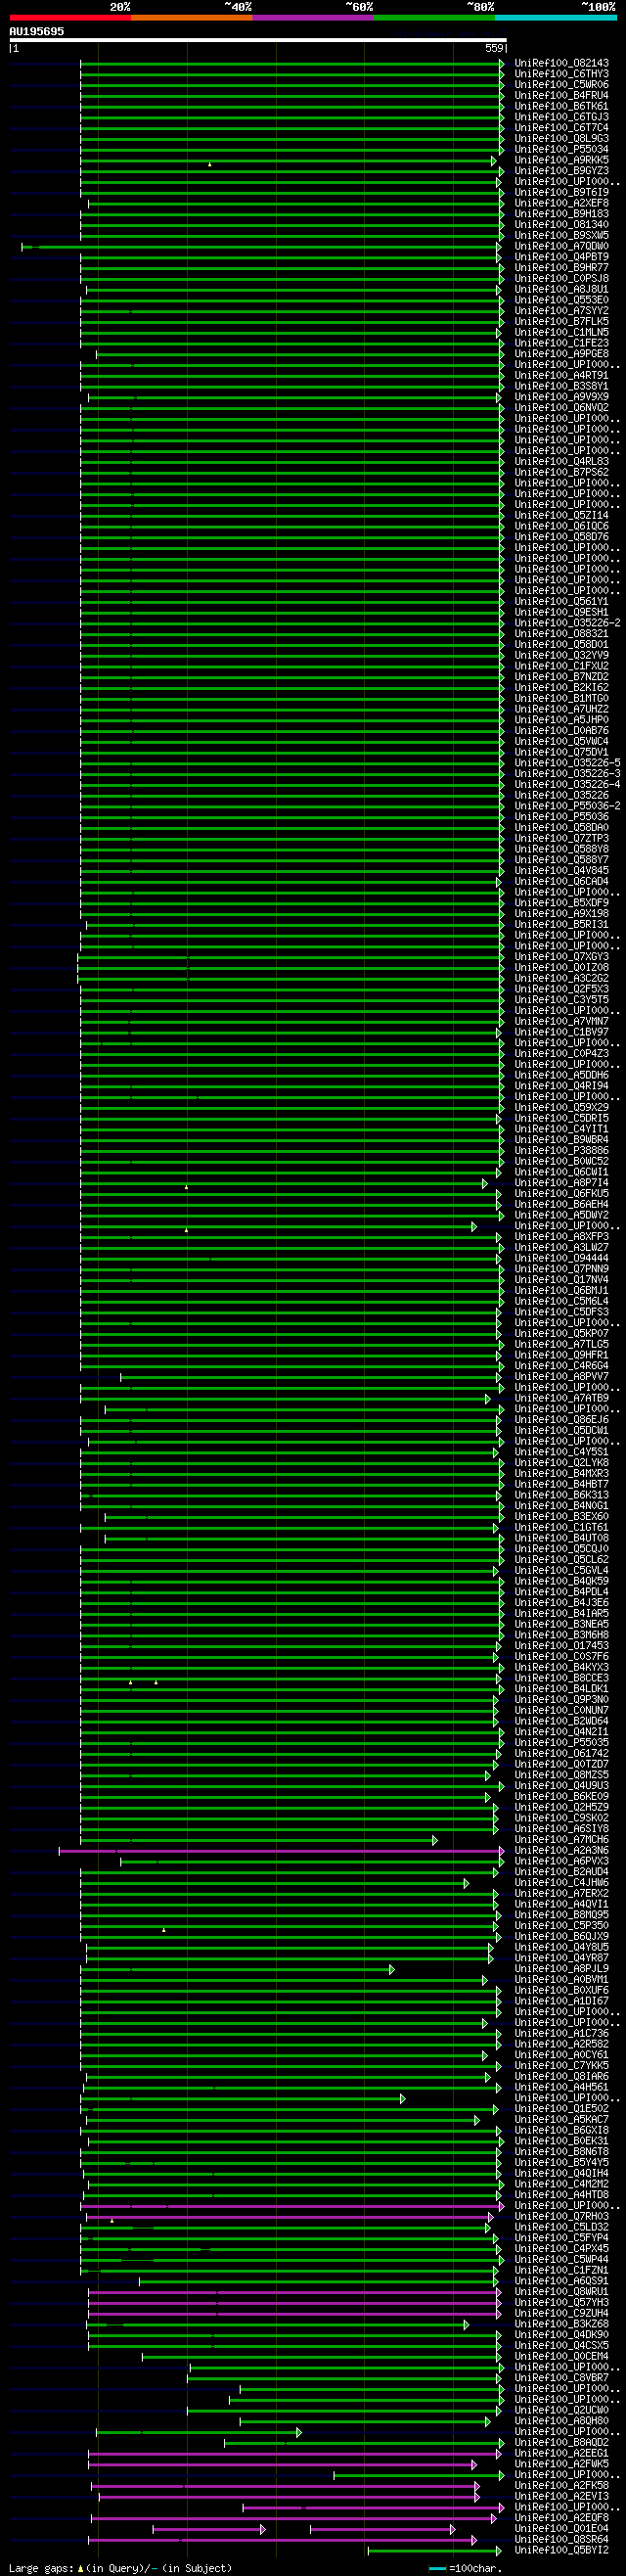626x2576 pixels.
Task: Select label UniRef100_A8J8U1
Action: pos(562,290)
